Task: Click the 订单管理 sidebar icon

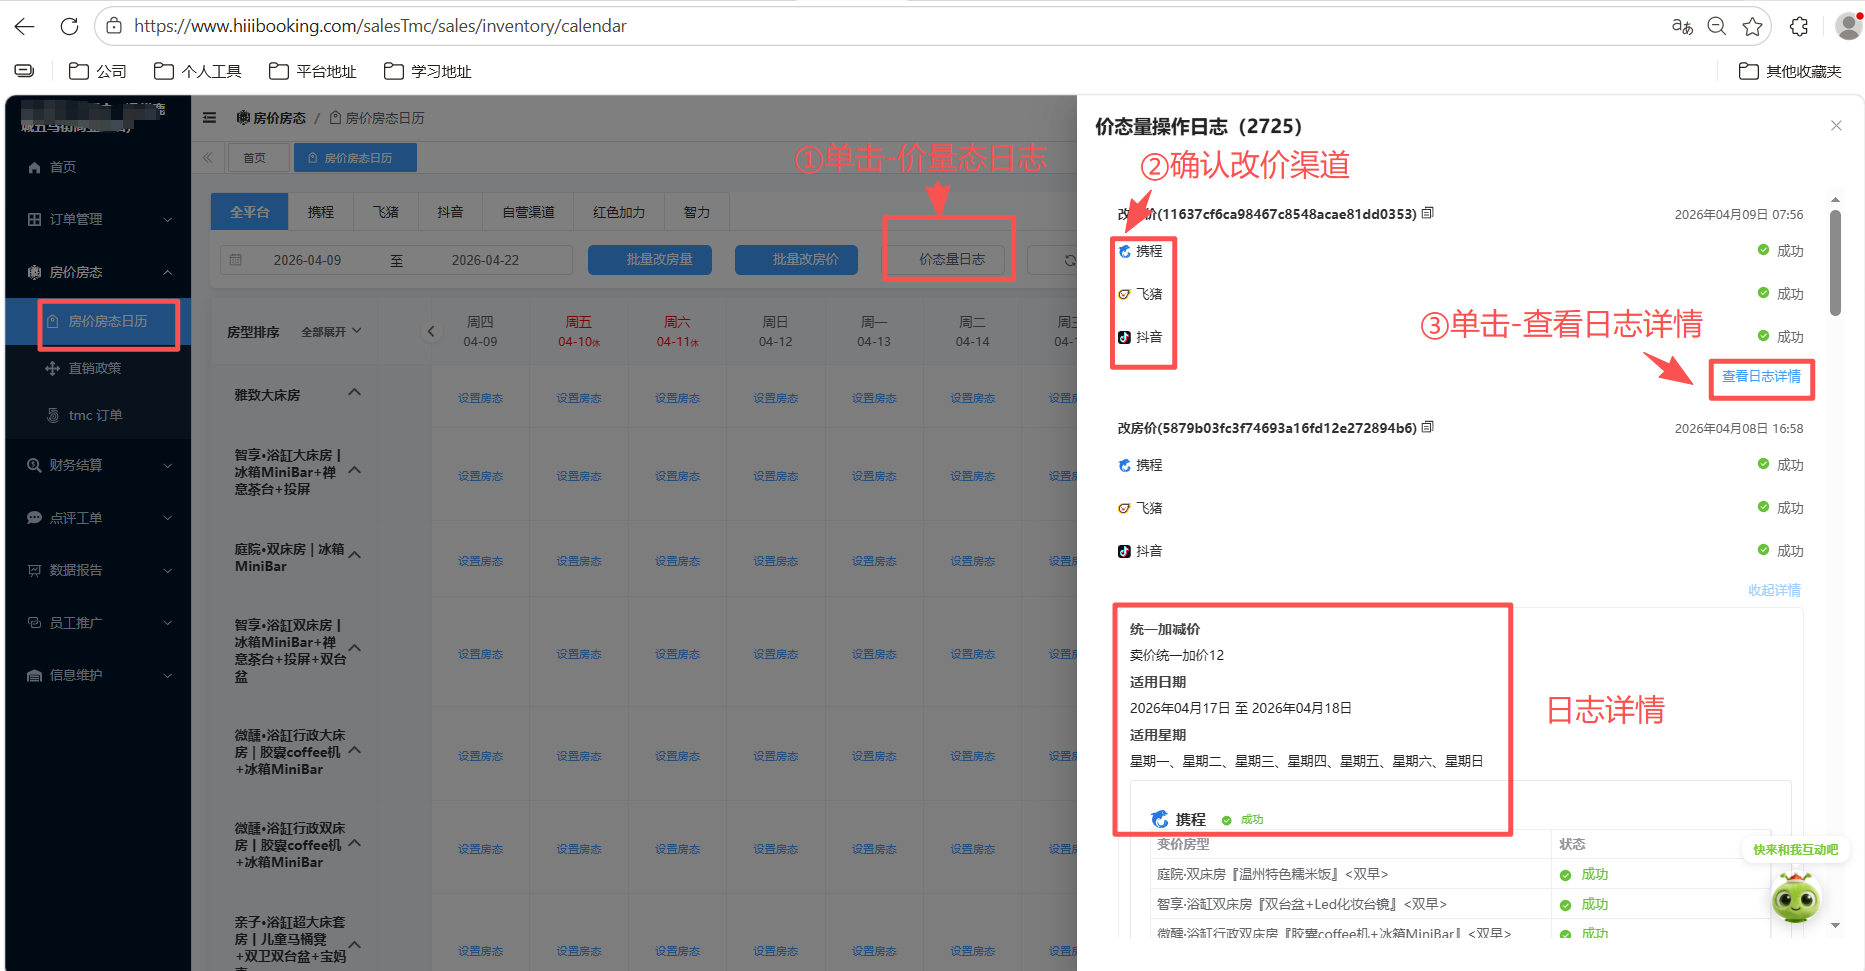Action: (x=34, y=219)
